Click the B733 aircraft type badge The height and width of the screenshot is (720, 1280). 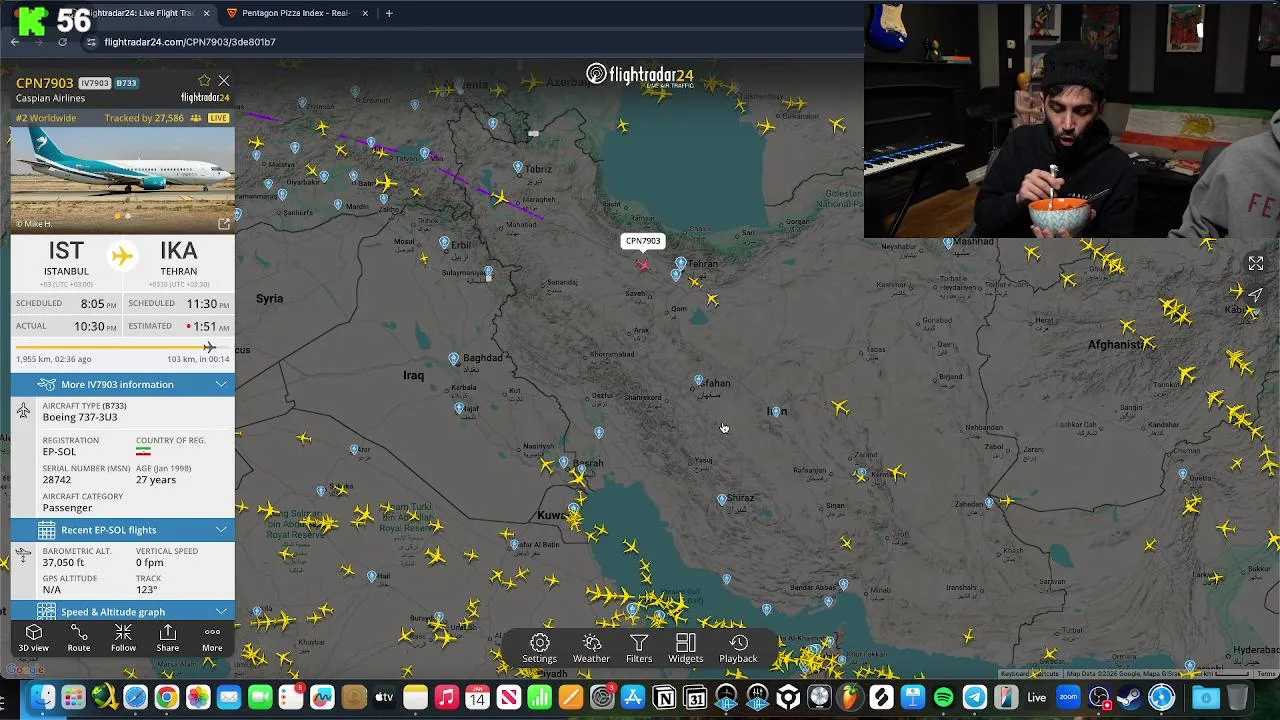(x=126, y=83)
